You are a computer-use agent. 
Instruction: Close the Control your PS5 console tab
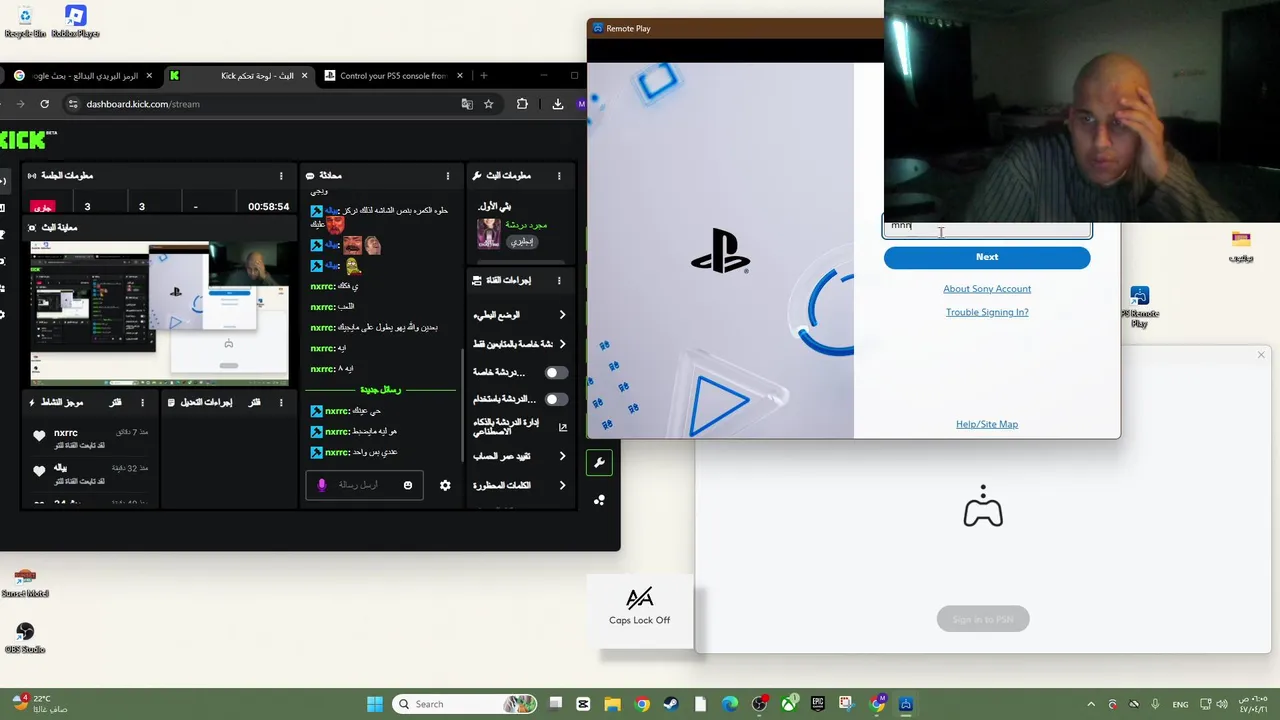[460, 76]
